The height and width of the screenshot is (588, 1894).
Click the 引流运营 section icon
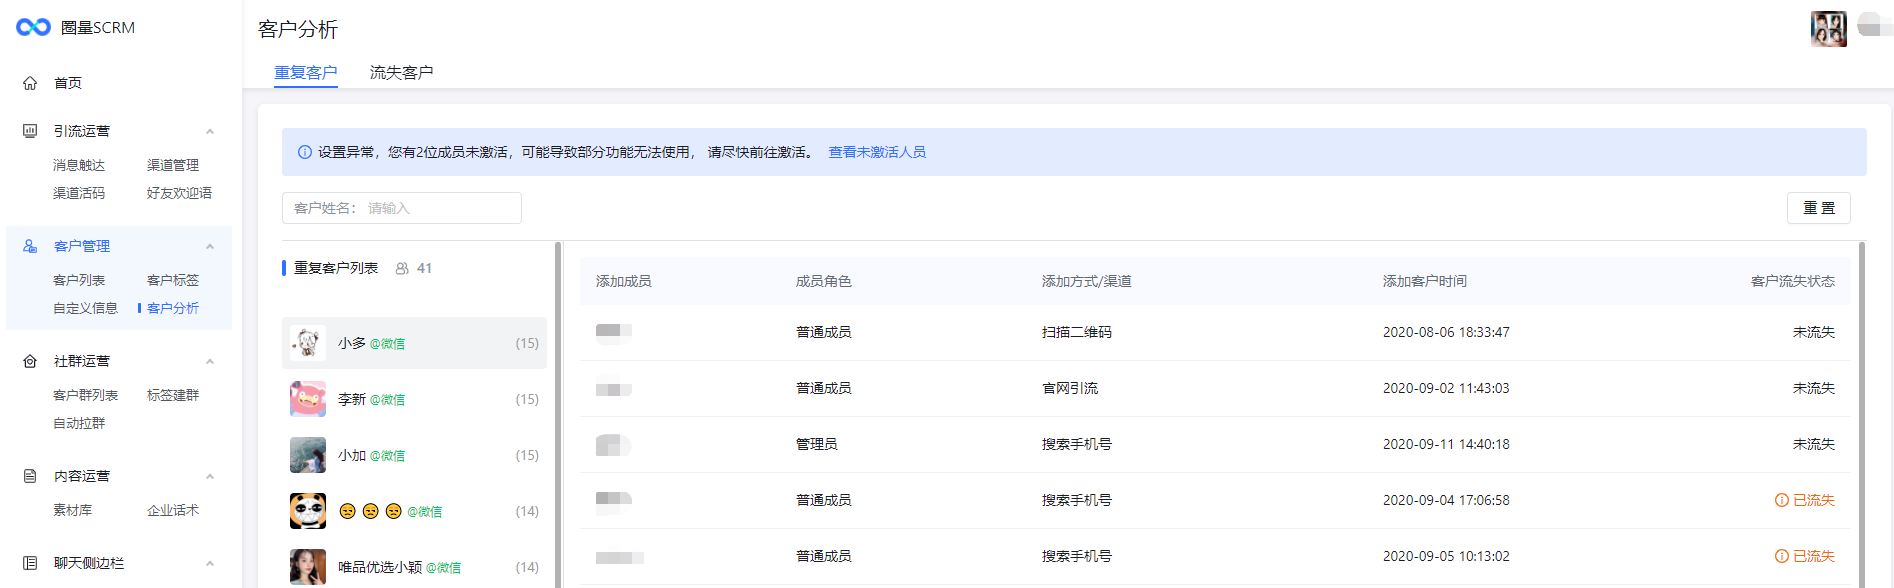point(30,131)
